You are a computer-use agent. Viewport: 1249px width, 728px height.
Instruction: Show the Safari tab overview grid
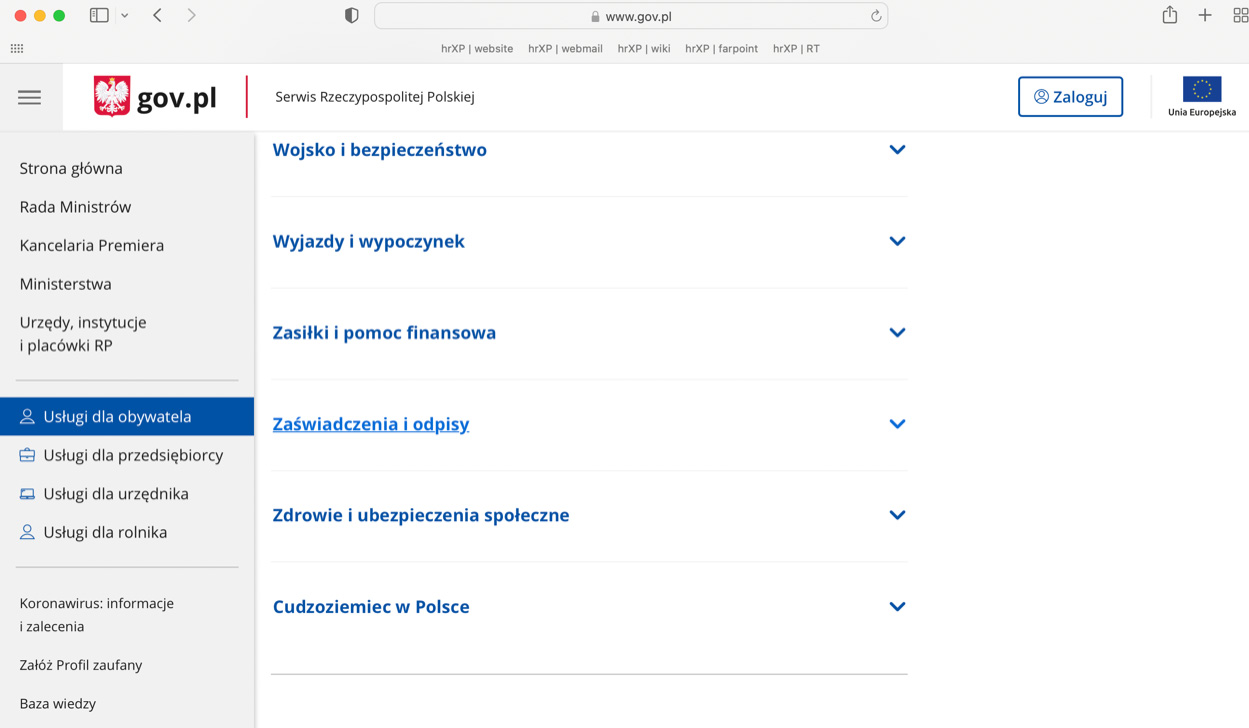click(x=1240, y=15)
